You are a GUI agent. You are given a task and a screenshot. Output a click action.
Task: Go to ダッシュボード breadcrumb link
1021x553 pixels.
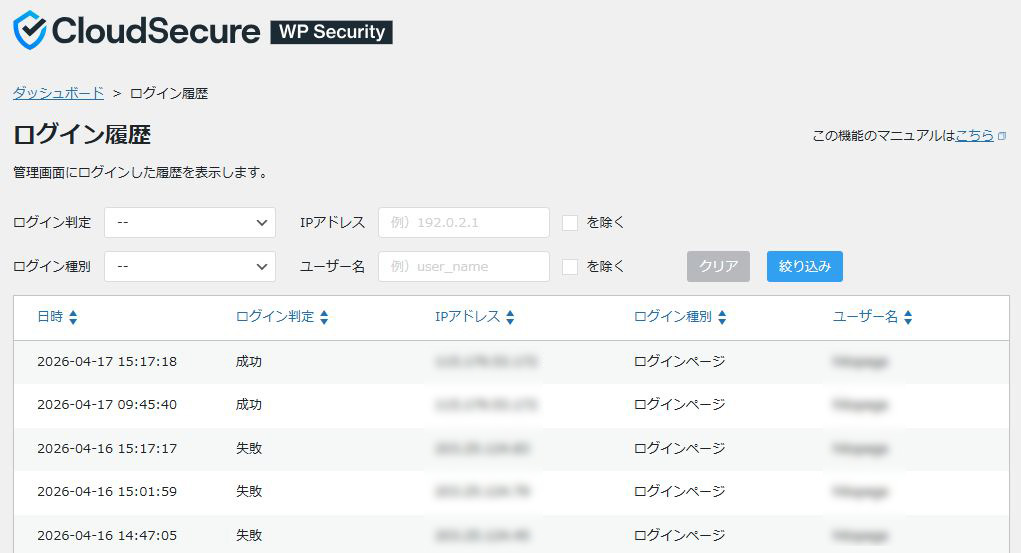[x=59, y=93]
